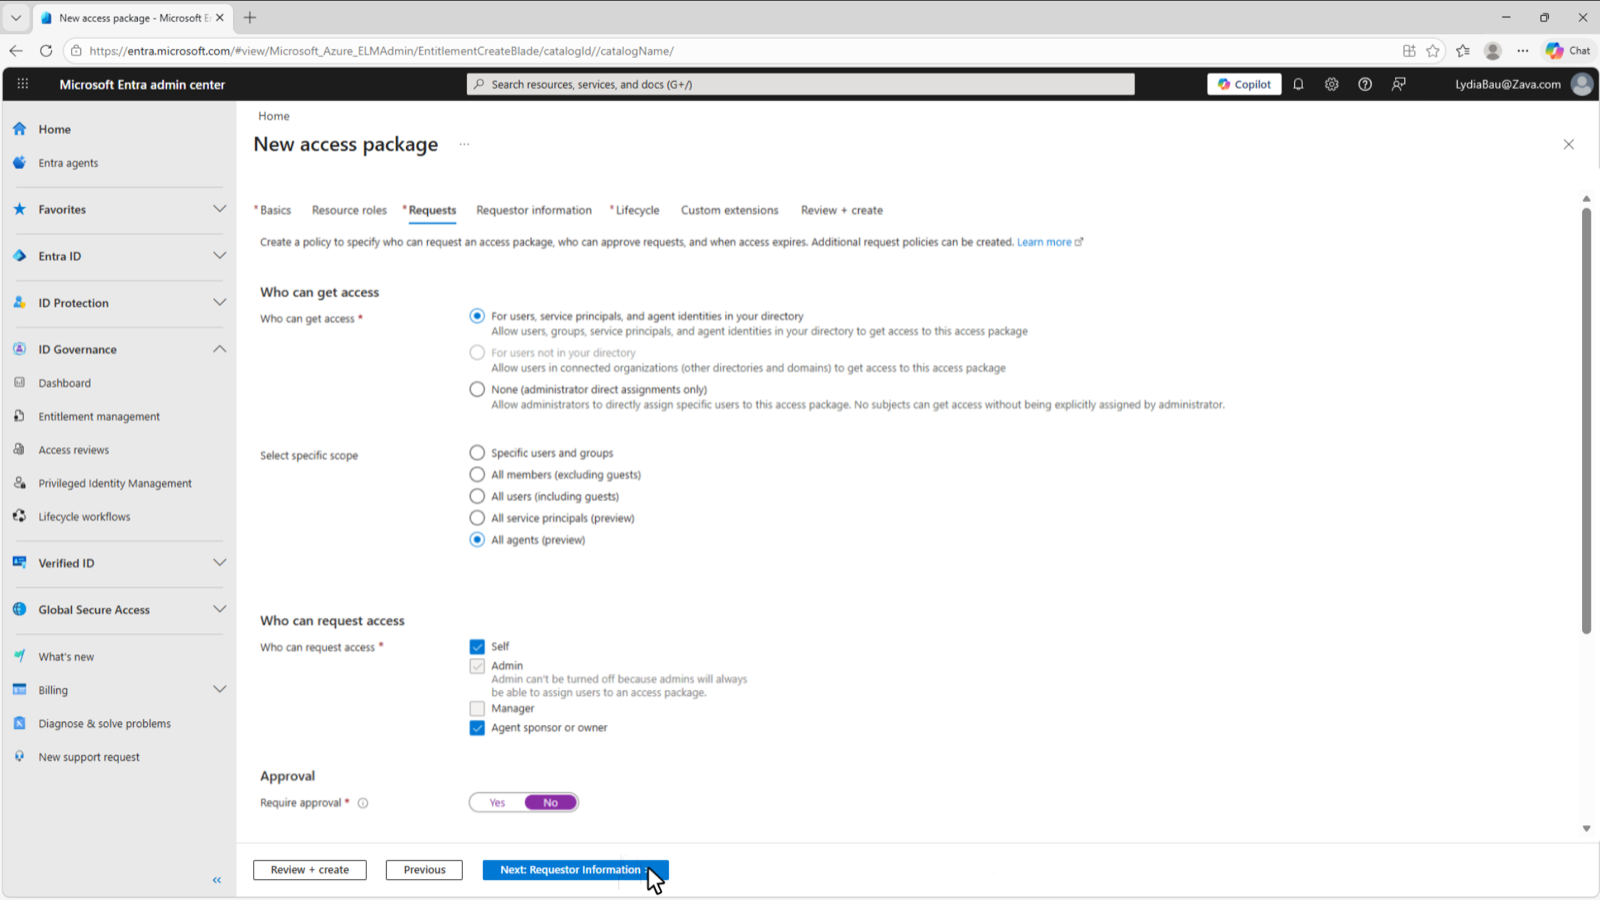The height and width of the screenshot is (900, 1600).
Task: Click the Dashboard icon in sidebar
Action: [x=19, y=383]
